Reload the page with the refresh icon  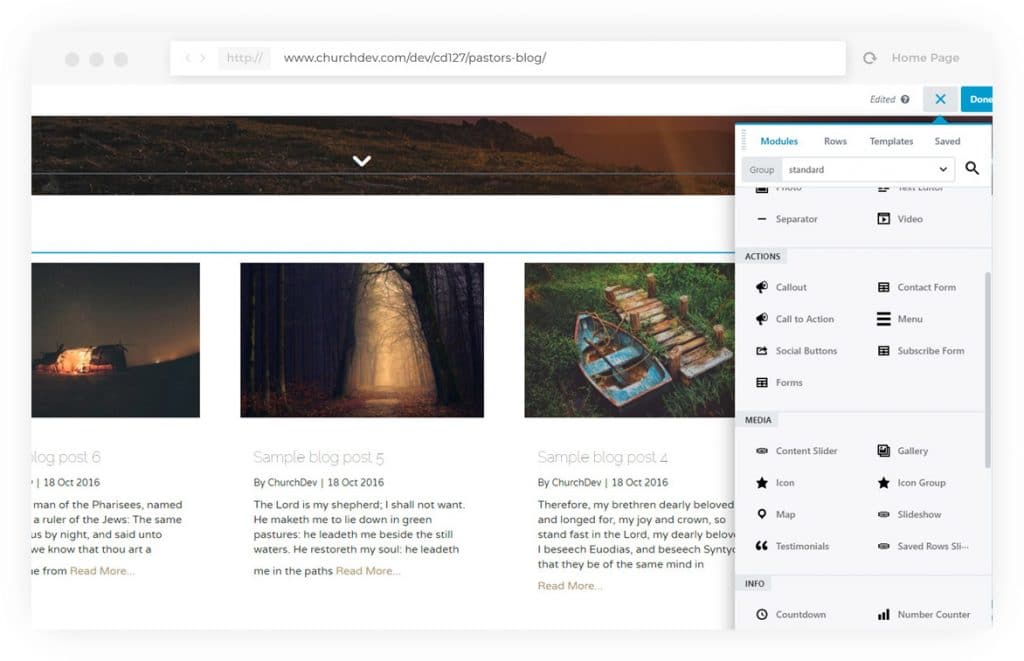click(869, 58)
